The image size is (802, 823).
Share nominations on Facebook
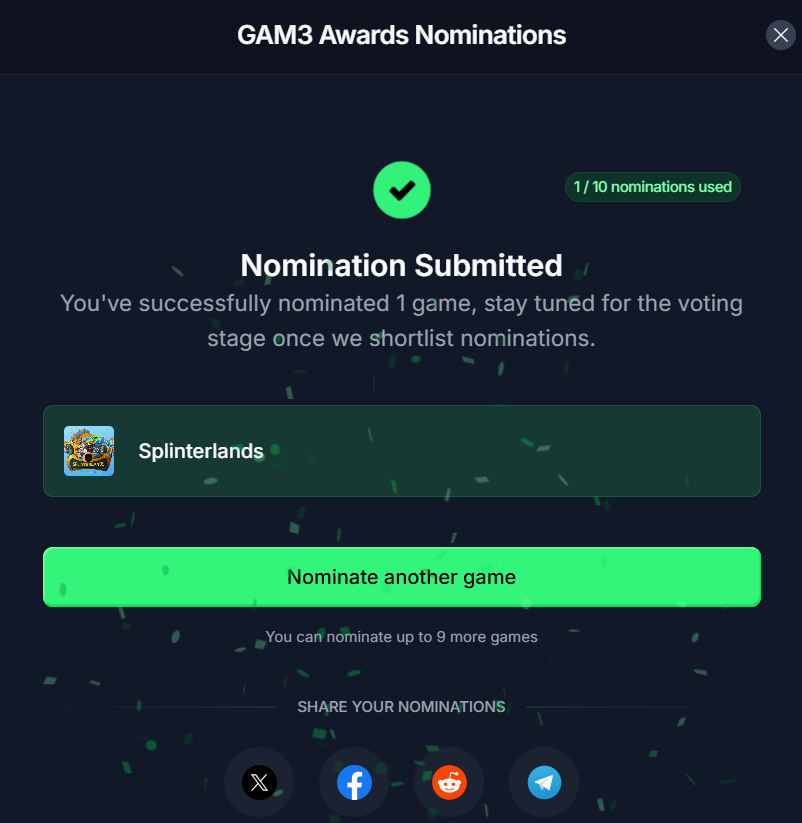(x=354, y=782)
